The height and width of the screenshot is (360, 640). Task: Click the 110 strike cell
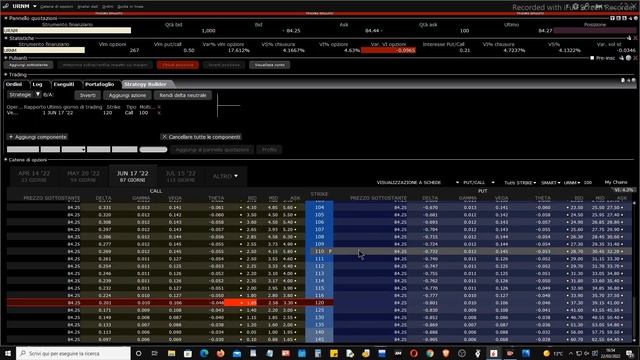click(x=319, y=251)
